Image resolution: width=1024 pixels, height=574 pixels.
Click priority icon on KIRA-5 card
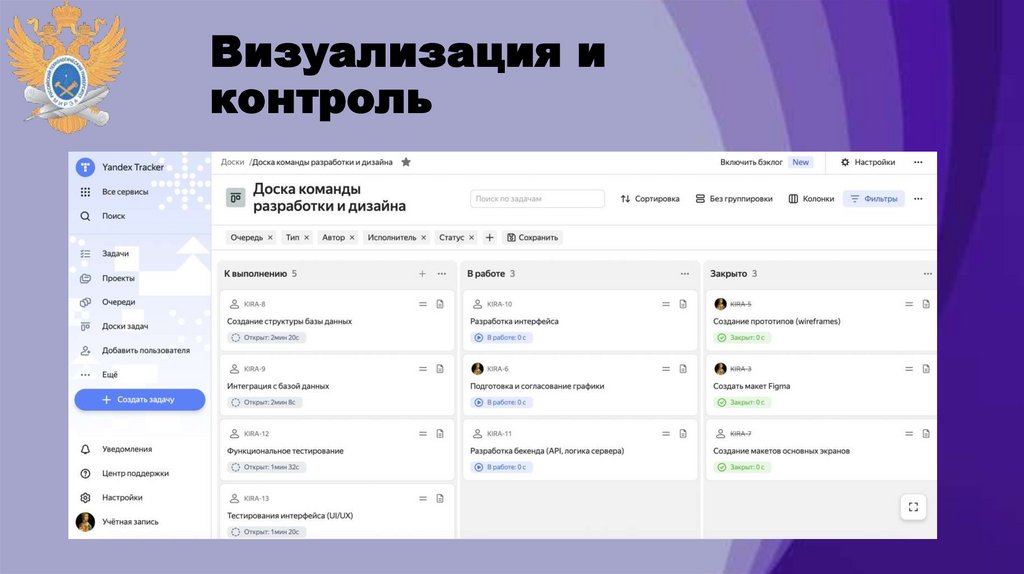(x=909, y=304)
